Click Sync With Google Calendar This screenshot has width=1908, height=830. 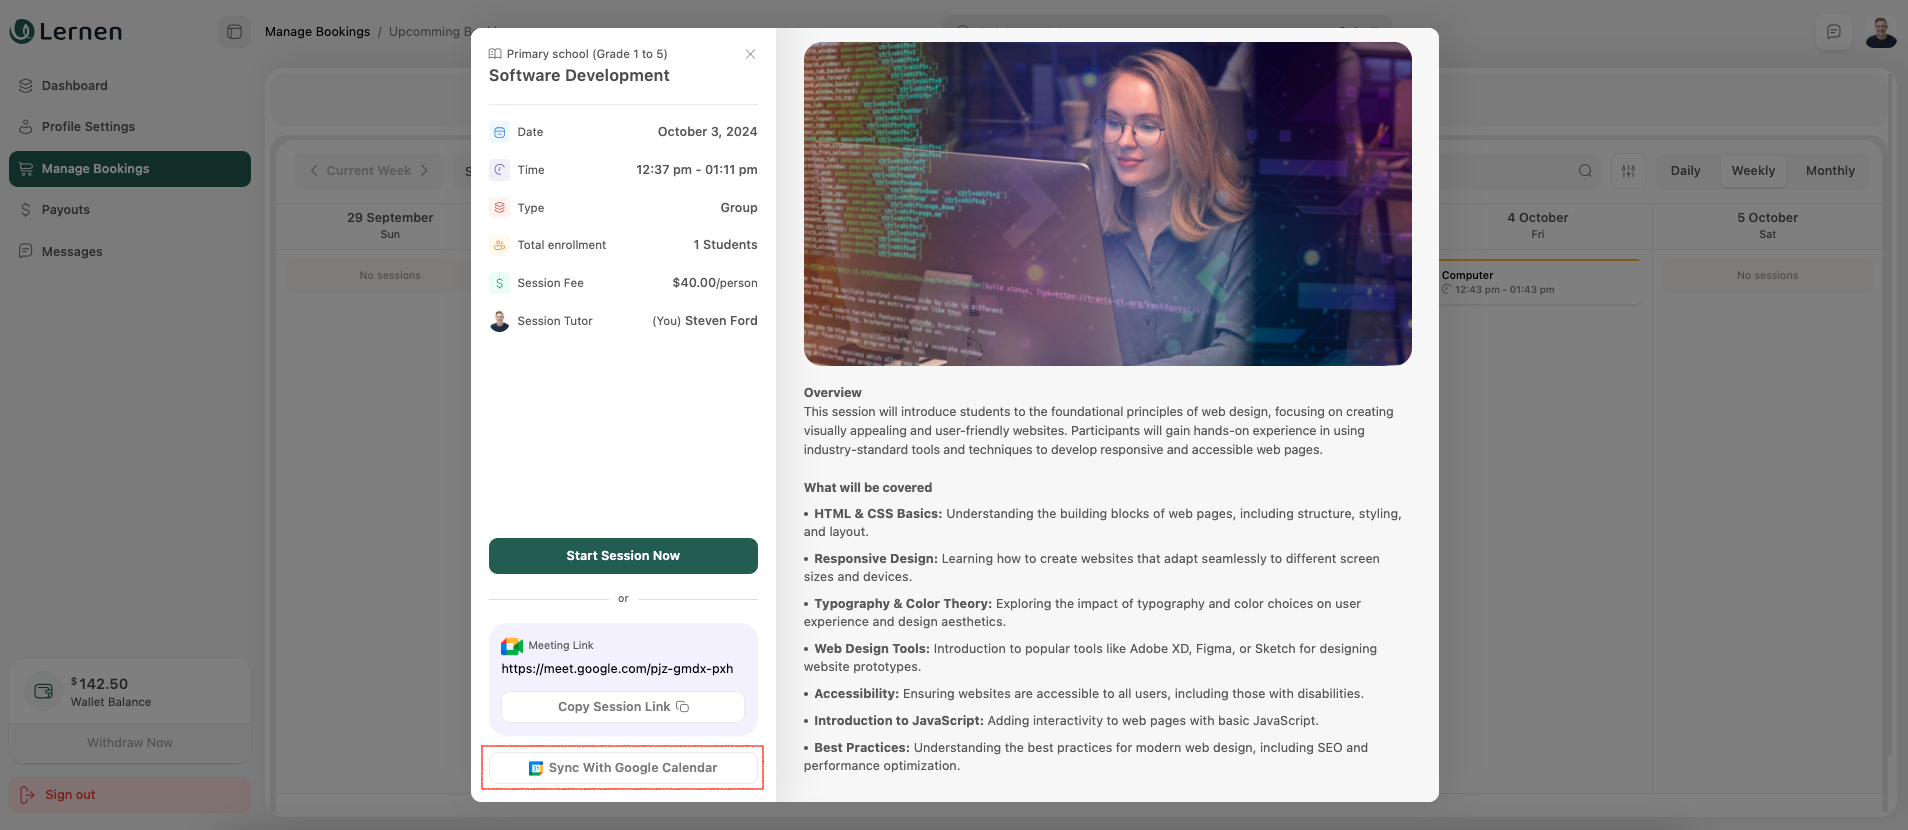tap(623, 768)
